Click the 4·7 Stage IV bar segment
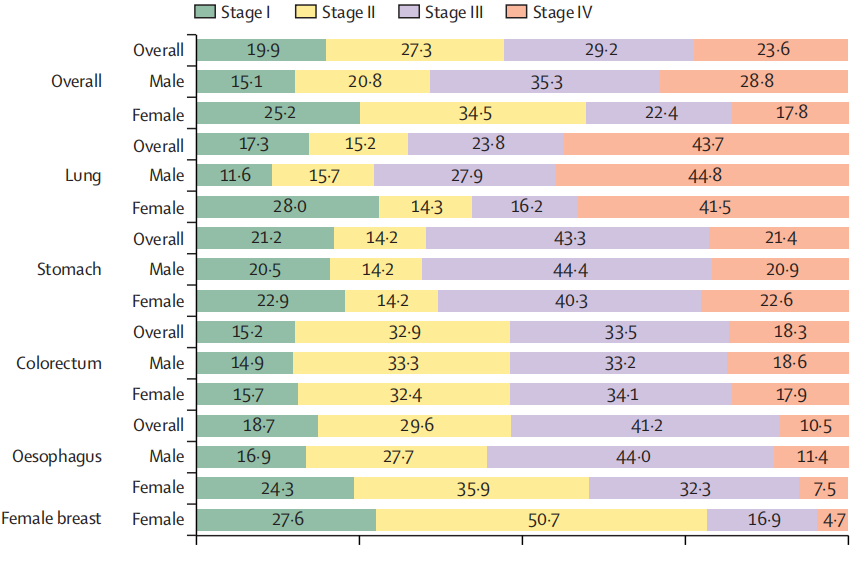The image size is (867, 578). (x=833, y=520)
